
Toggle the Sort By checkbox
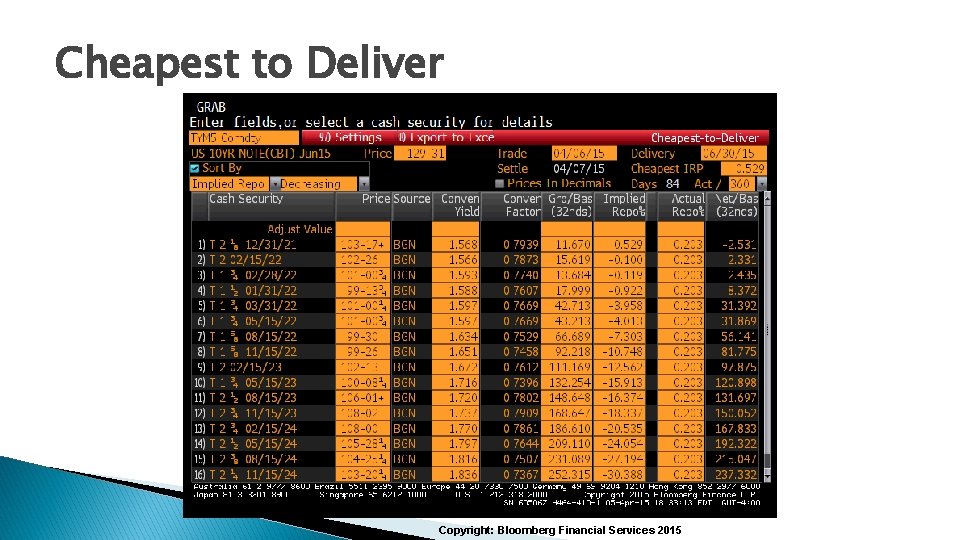point(195,168)
